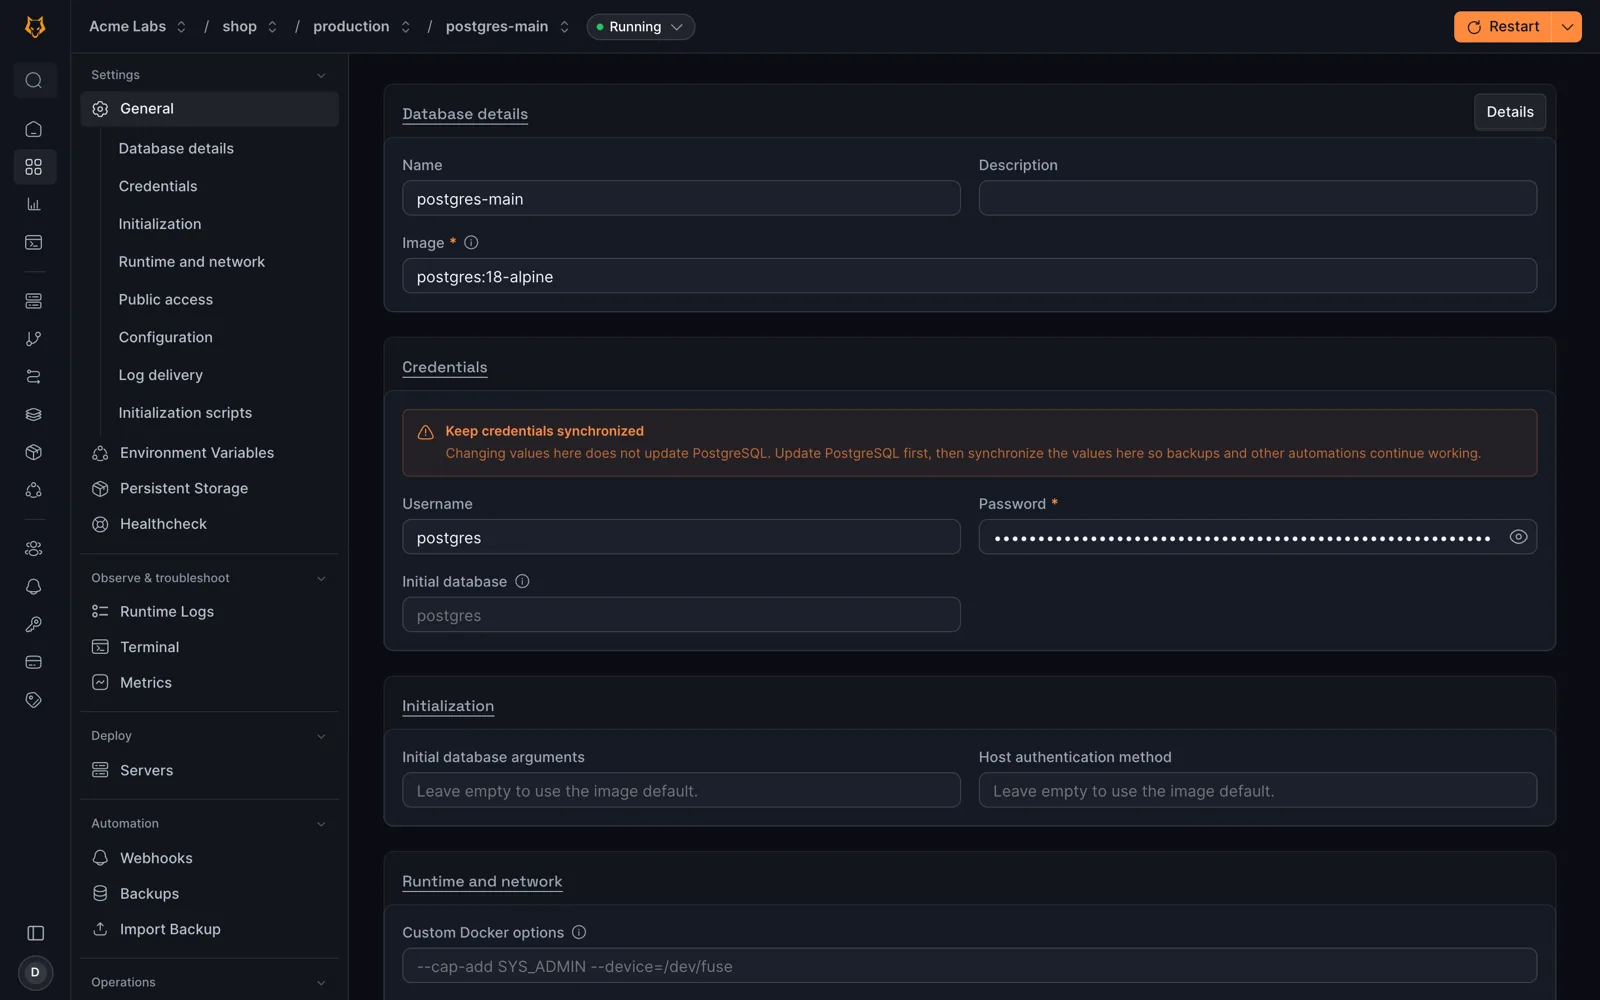The image size is (1600, 1000).
Task: Open the credit card icon in the rail
Action: (34, 662)
